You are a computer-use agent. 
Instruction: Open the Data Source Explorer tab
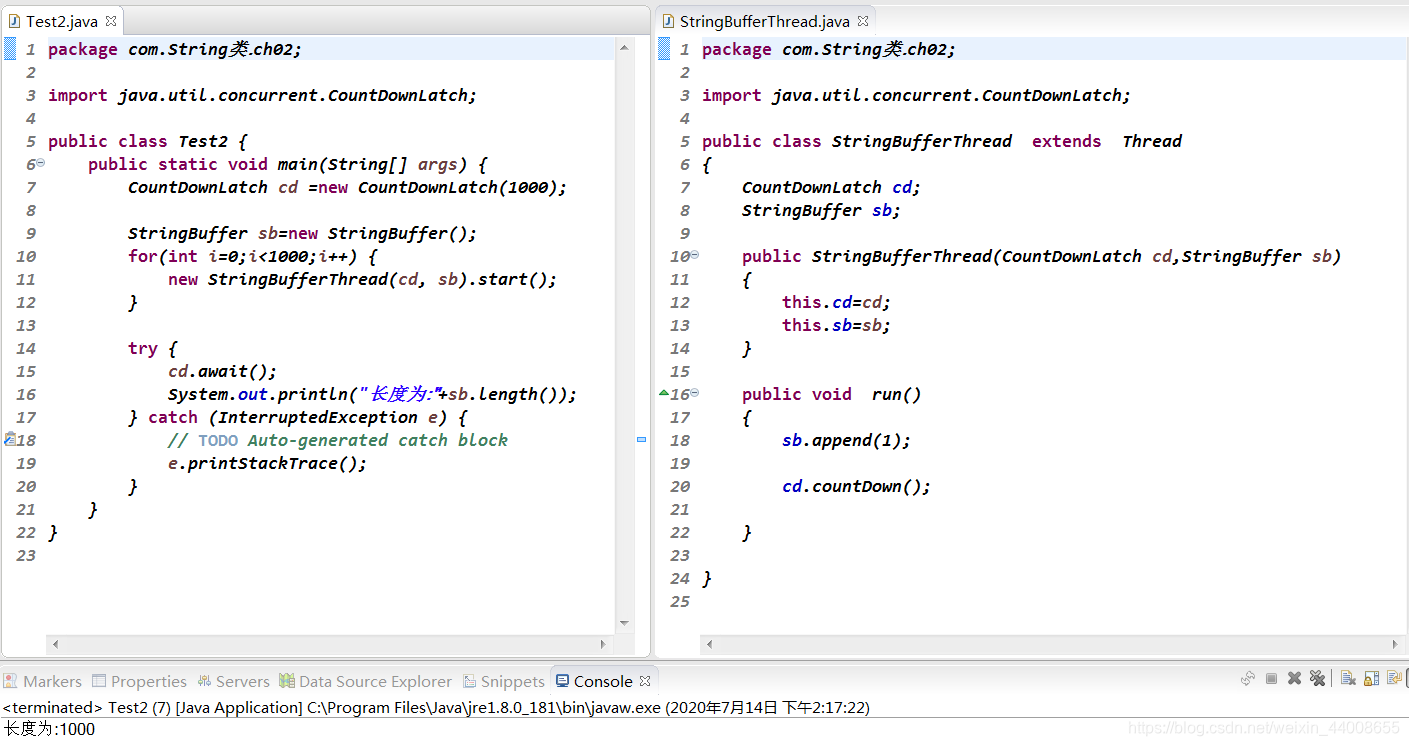(365, 681)
